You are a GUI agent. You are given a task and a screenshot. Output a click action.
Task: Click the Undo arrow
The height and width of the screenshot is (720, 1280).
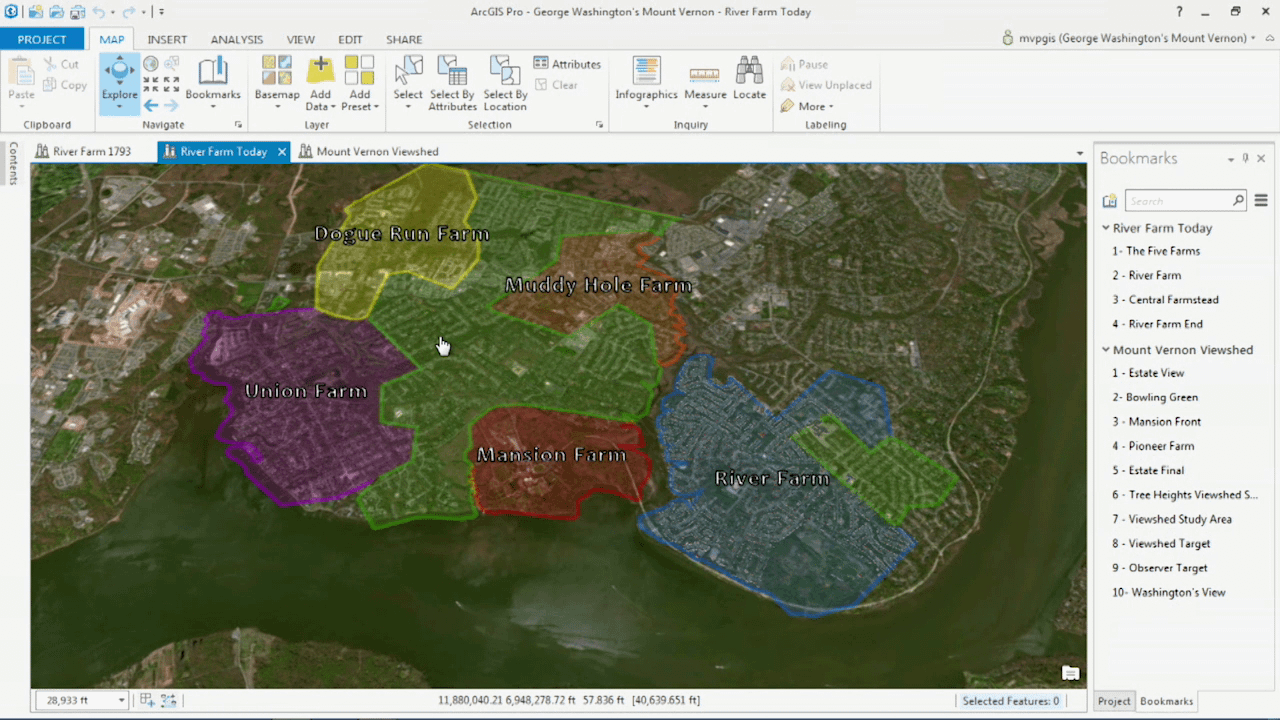click(98, 12)
